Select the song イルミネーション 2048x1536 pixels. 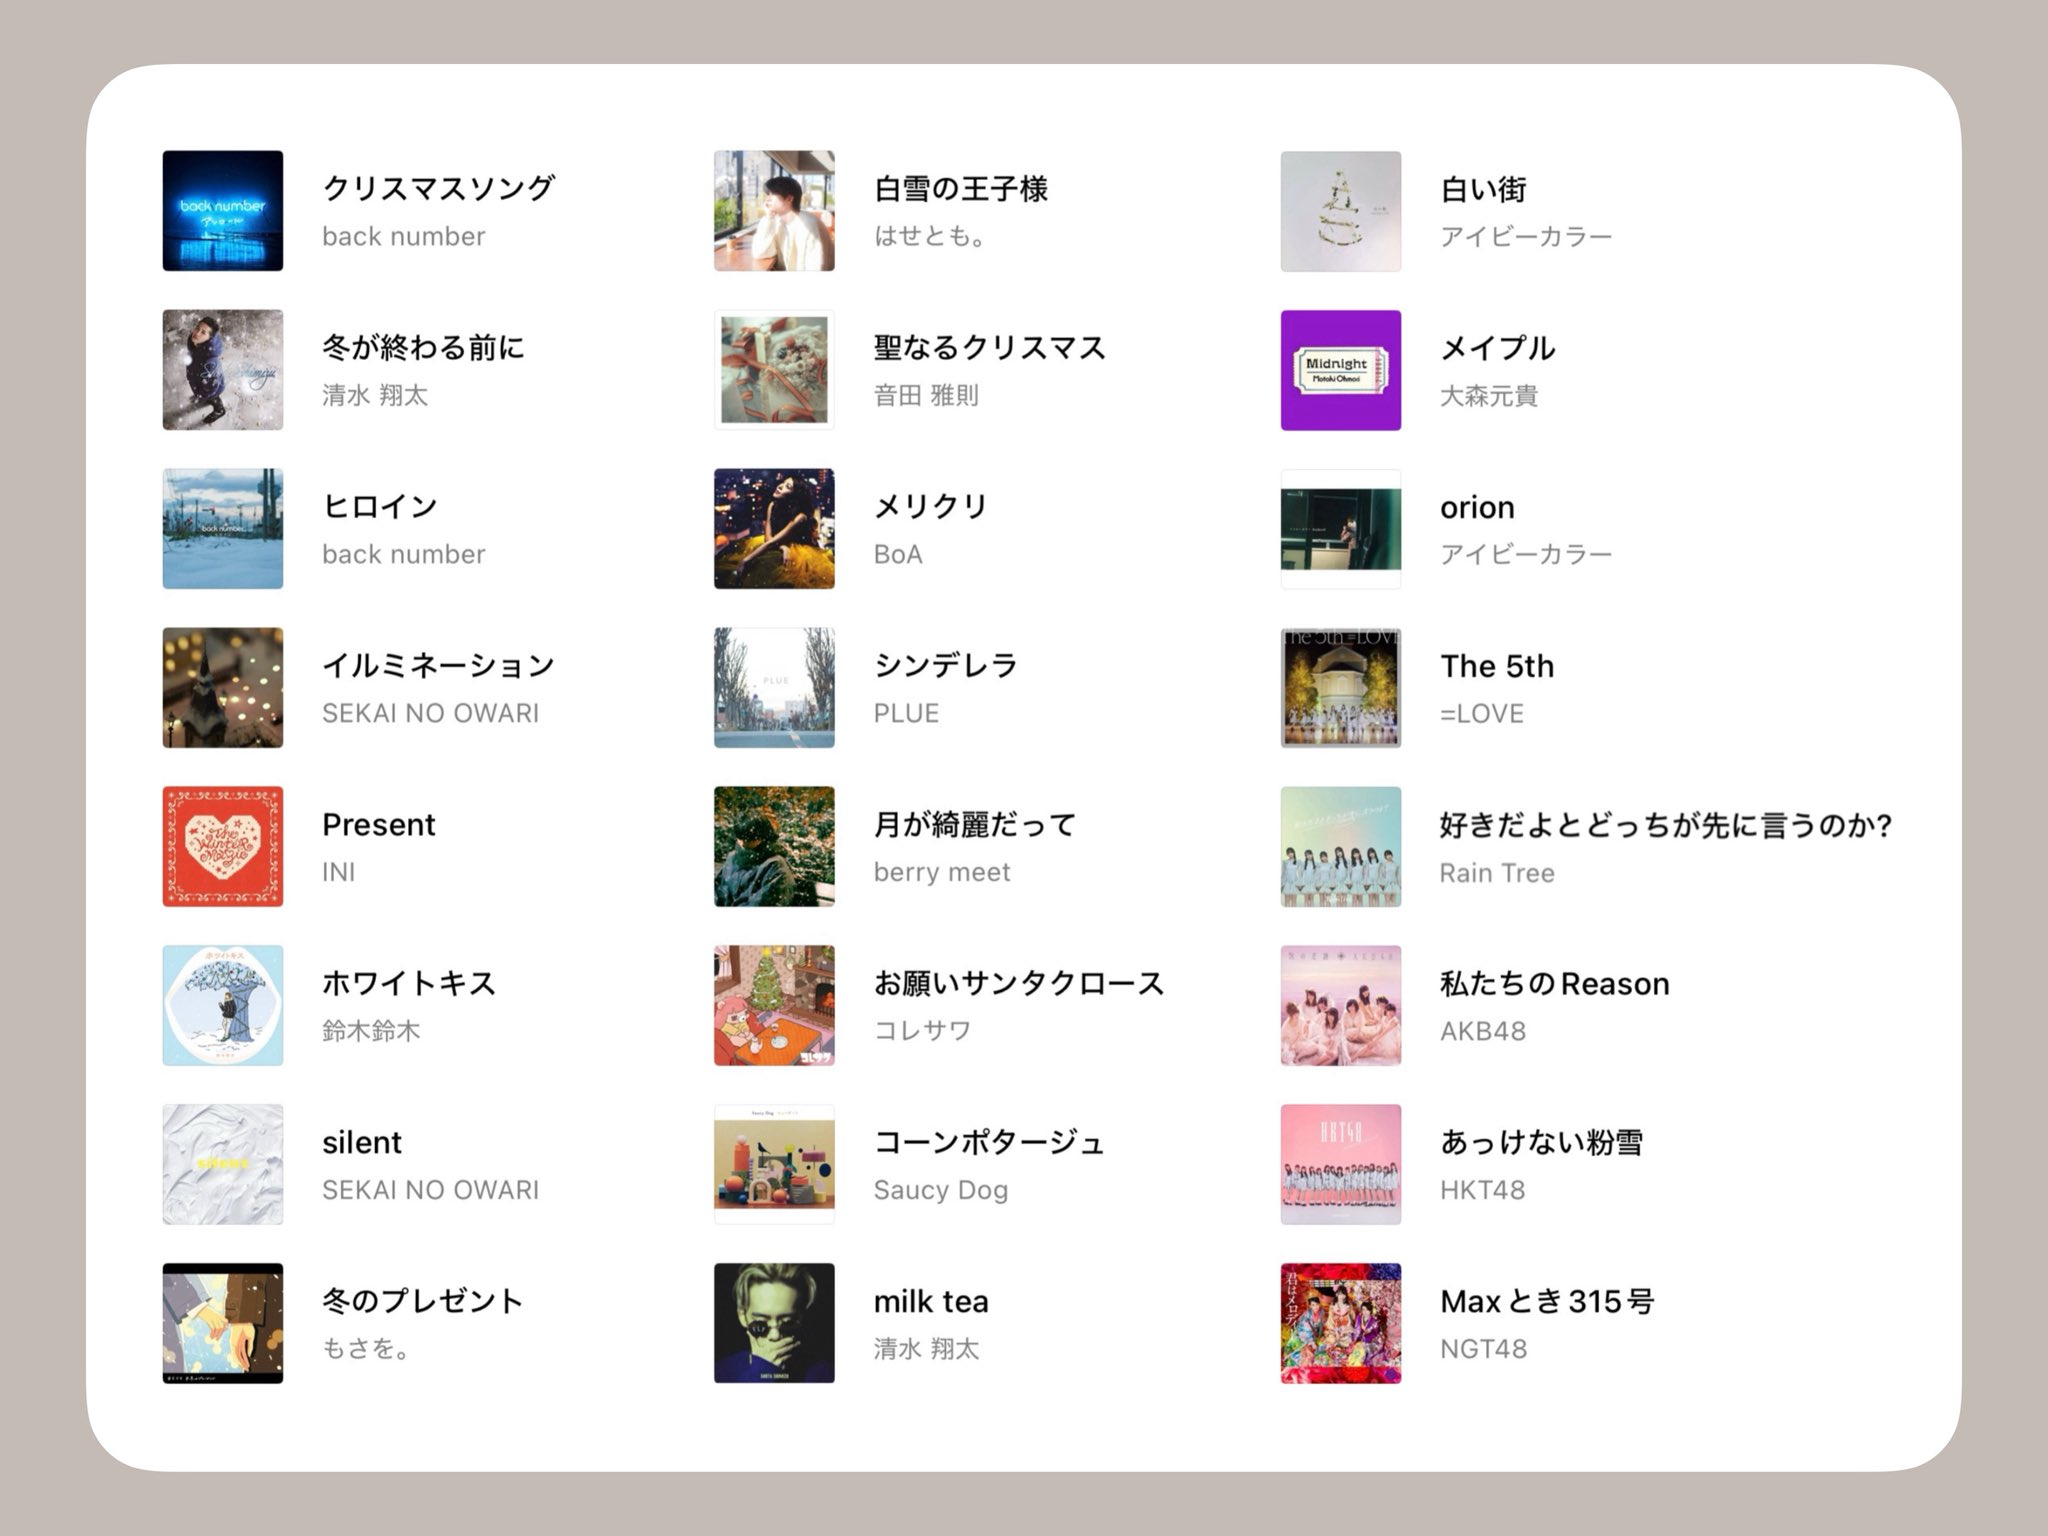pos(438,665)
